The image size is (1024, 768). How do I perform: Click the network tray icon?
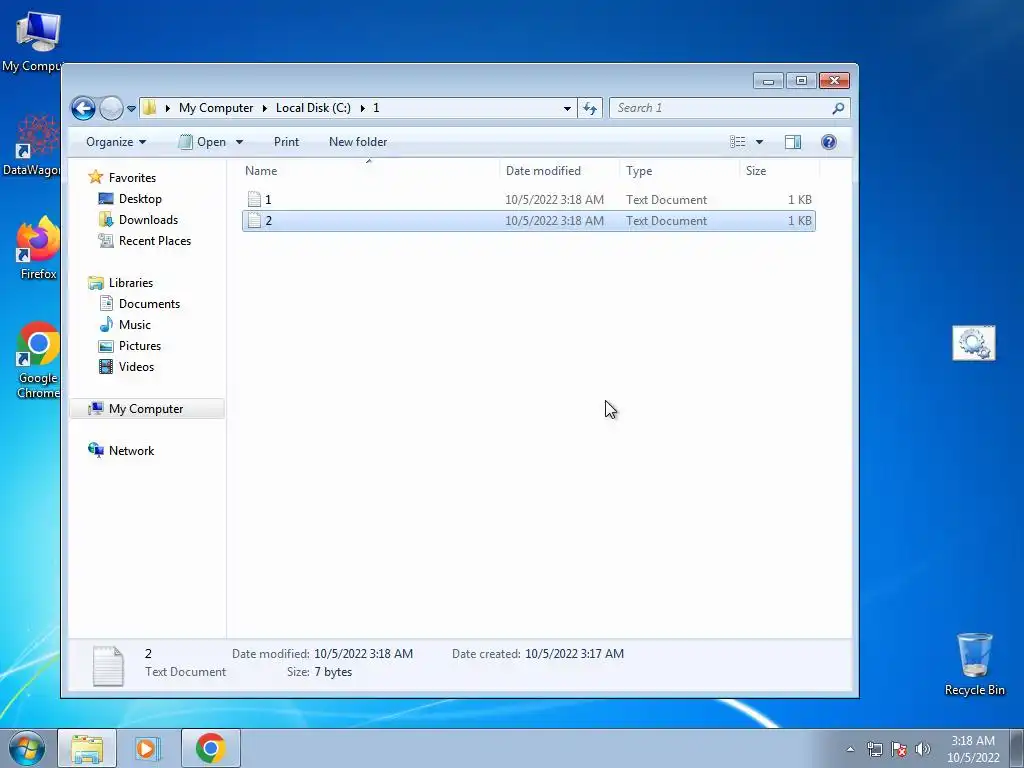click(874, 749)
